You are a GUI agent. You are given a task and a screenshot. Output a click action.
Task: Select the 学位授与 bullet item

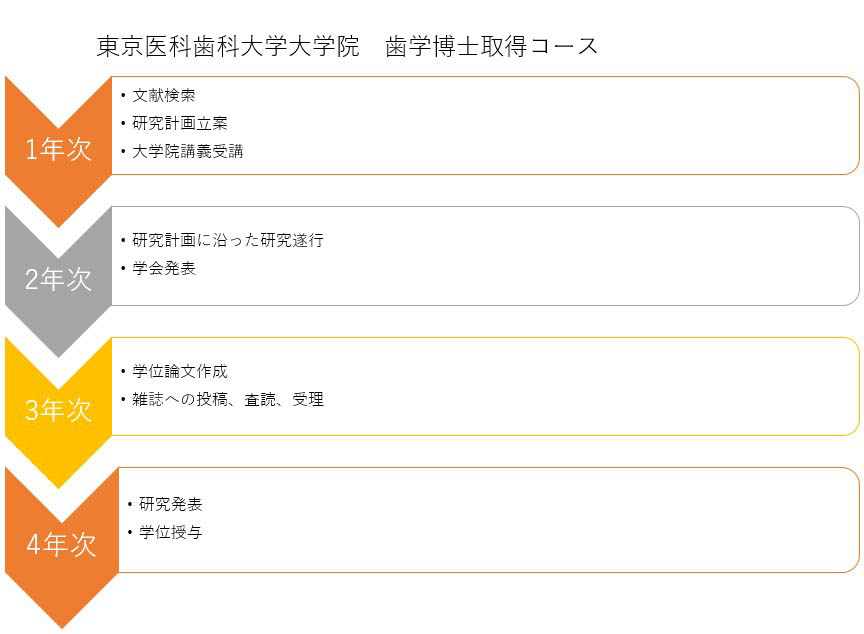pyautogui.click(x=171, y=533)
